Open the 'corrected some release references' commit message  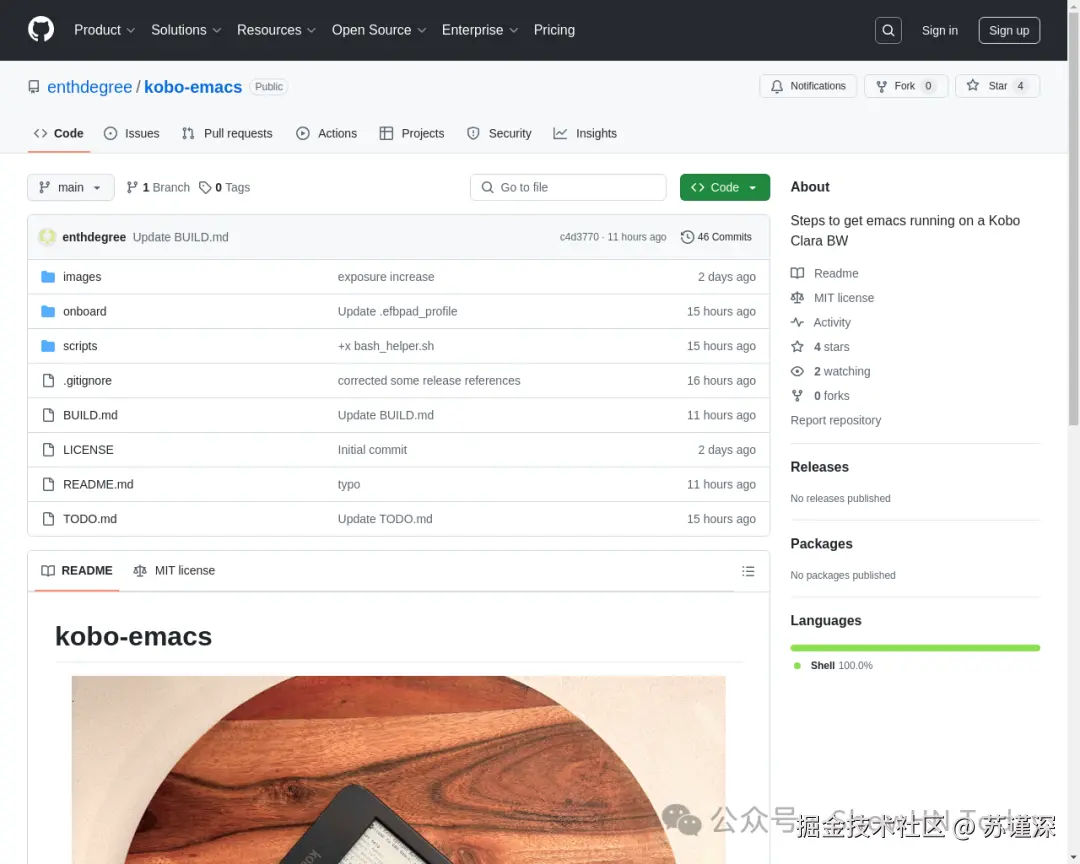(428, 380)
